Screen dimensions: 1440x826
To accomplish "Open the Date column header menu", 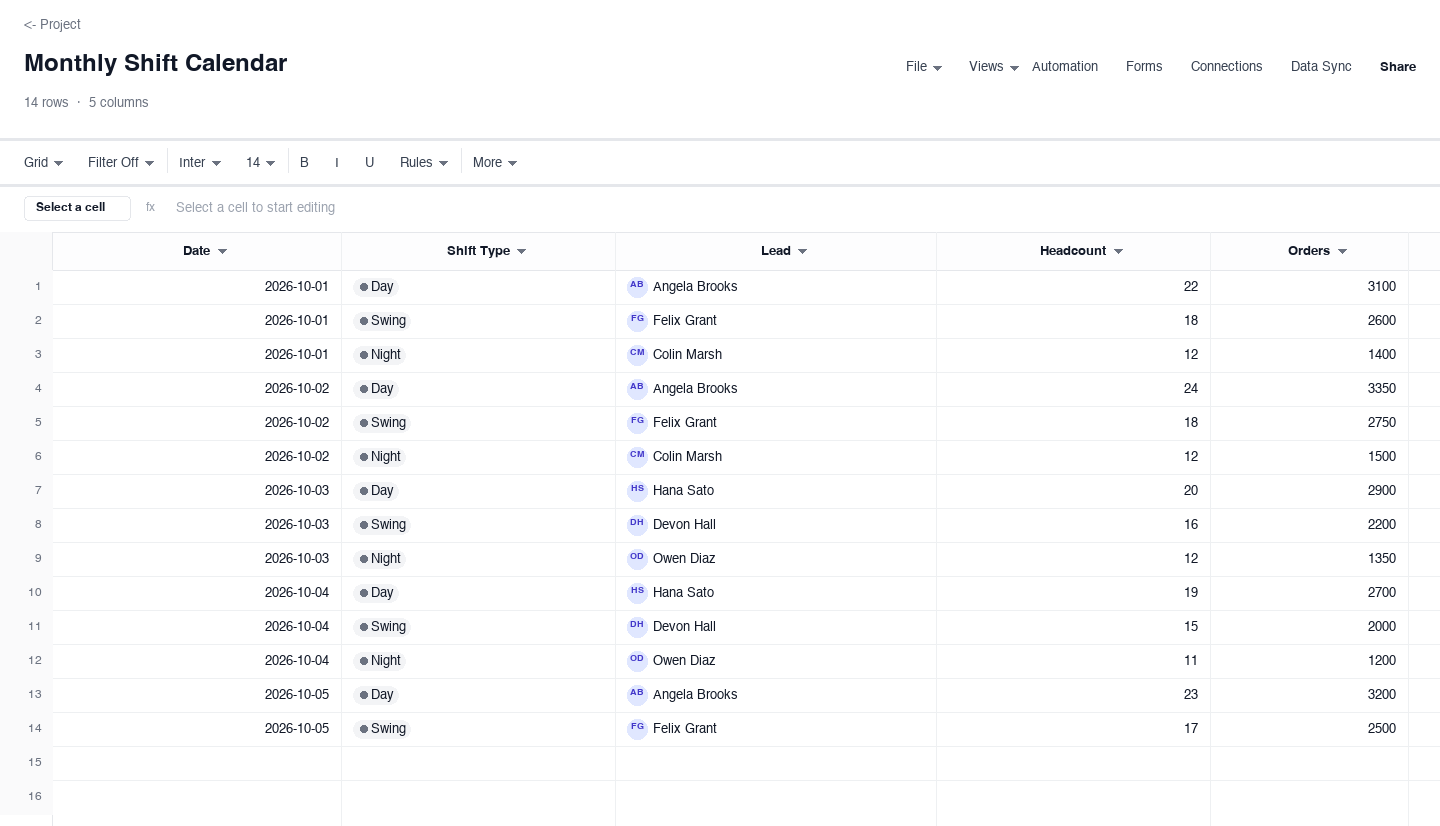I will [222, 251].
